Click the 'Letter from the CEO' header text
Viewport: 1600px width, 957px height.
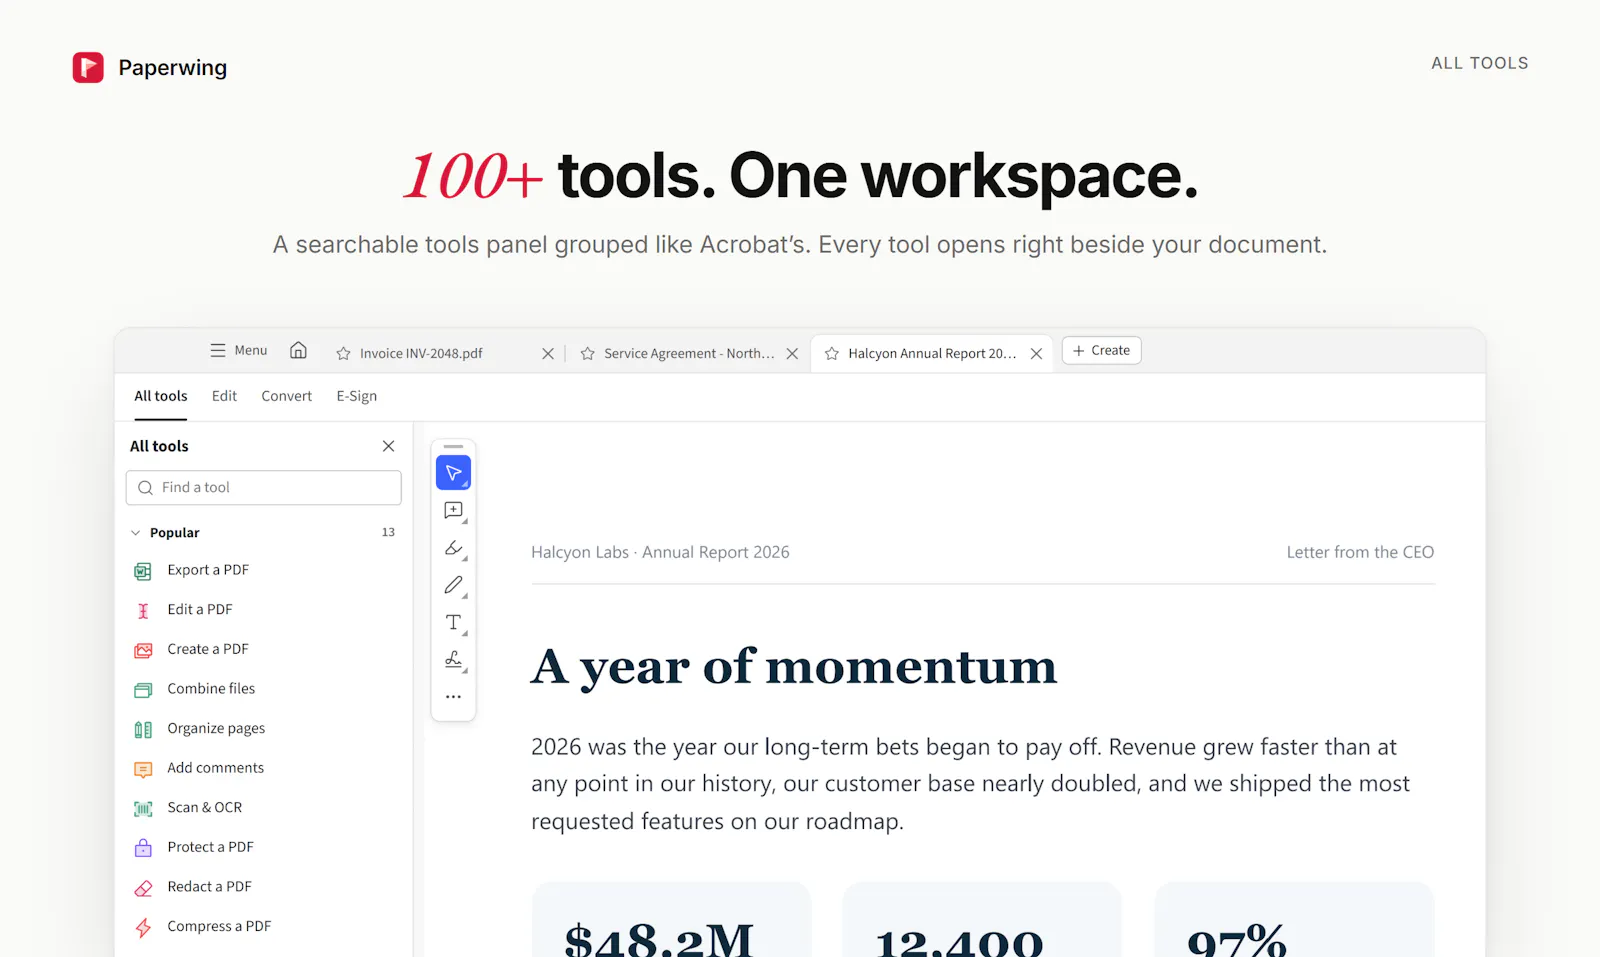(1360, 552)
